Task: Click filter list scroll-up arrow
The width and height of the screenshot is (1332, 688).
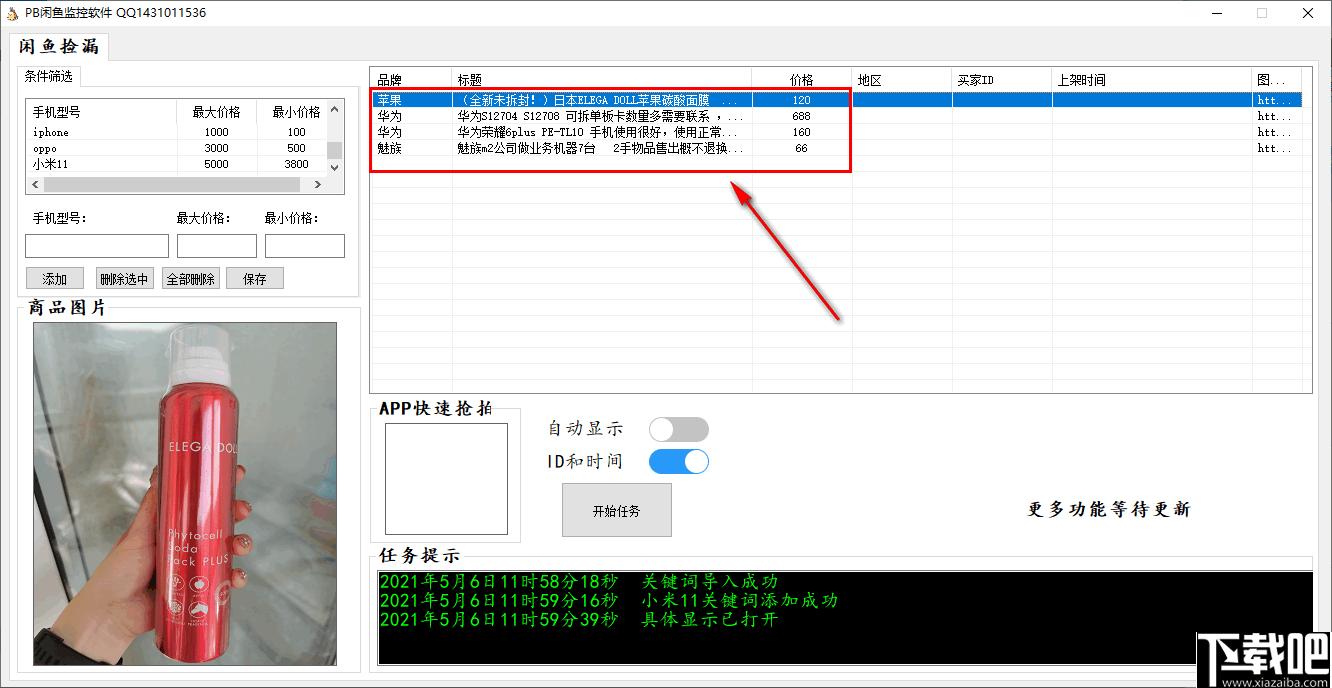Action: (335, 108)
